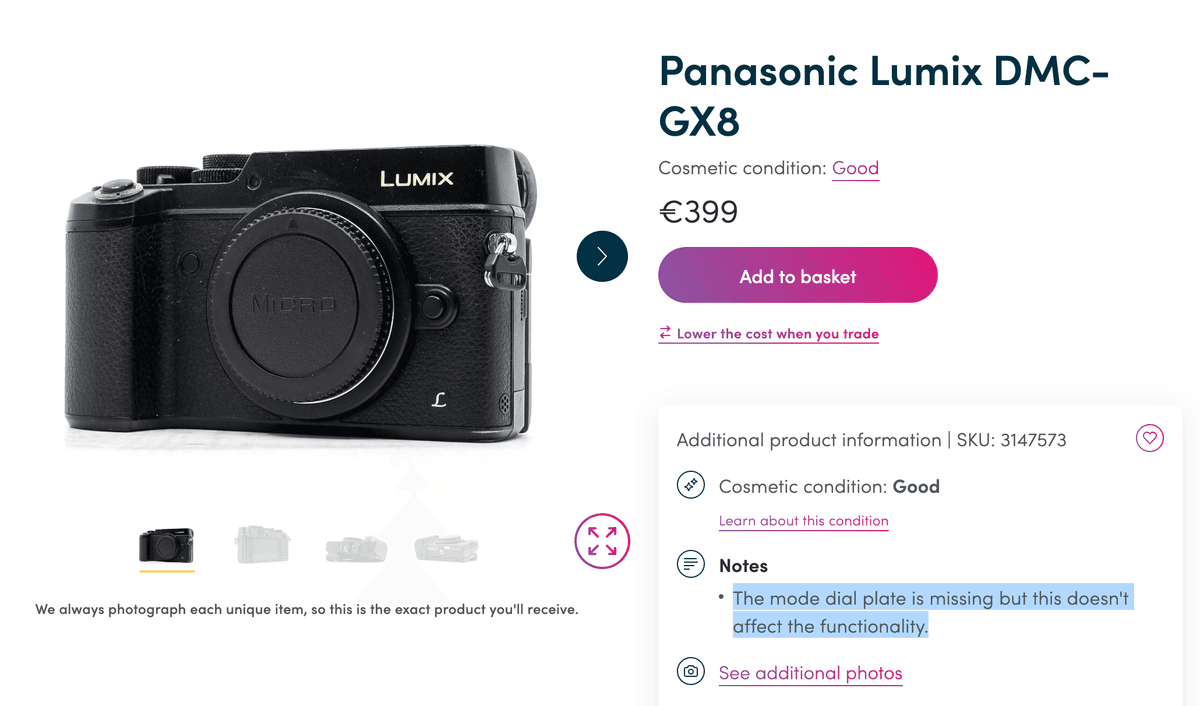Screen dimensions: 1200x706
Task: Click the trade arrows icon
Action: click(x=665, y=333)
